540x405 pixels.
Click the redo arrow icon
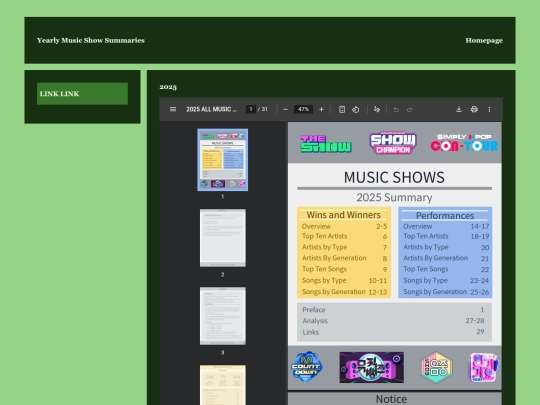point(409,110)
